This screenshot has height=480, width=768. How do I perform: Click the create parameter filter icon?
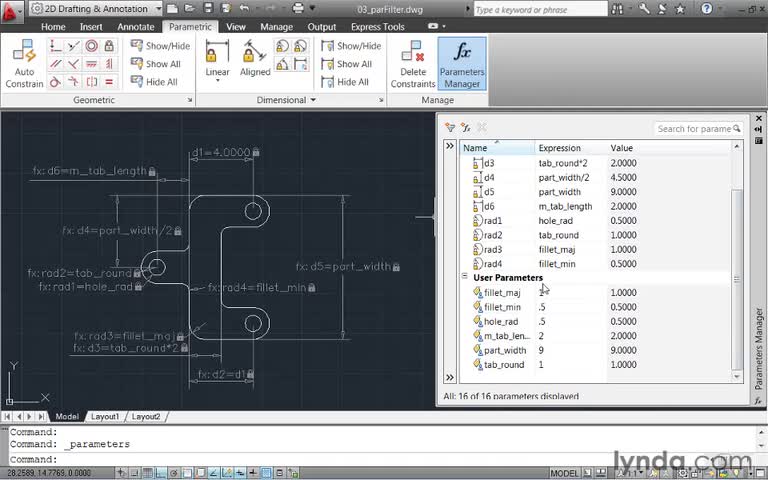pyautogui.click(x=450, y=128)
